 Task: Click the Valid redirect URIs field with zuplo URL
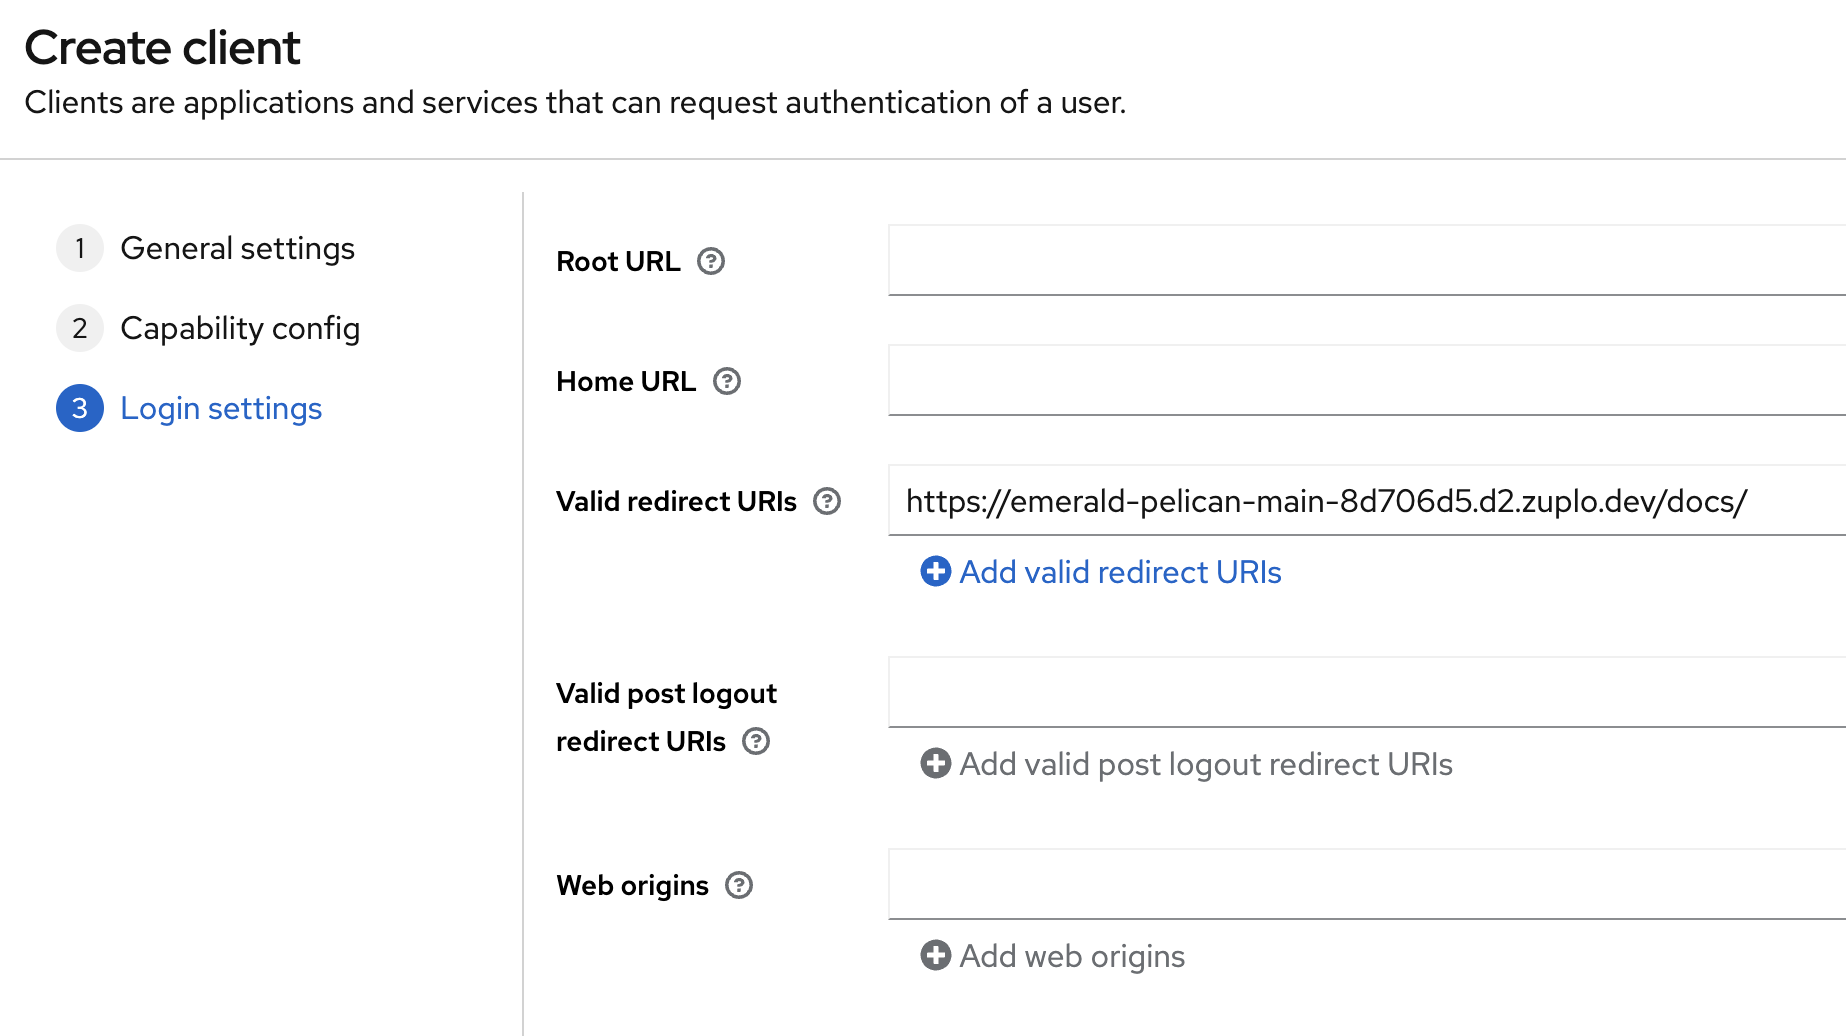(x=1367, y=500)
